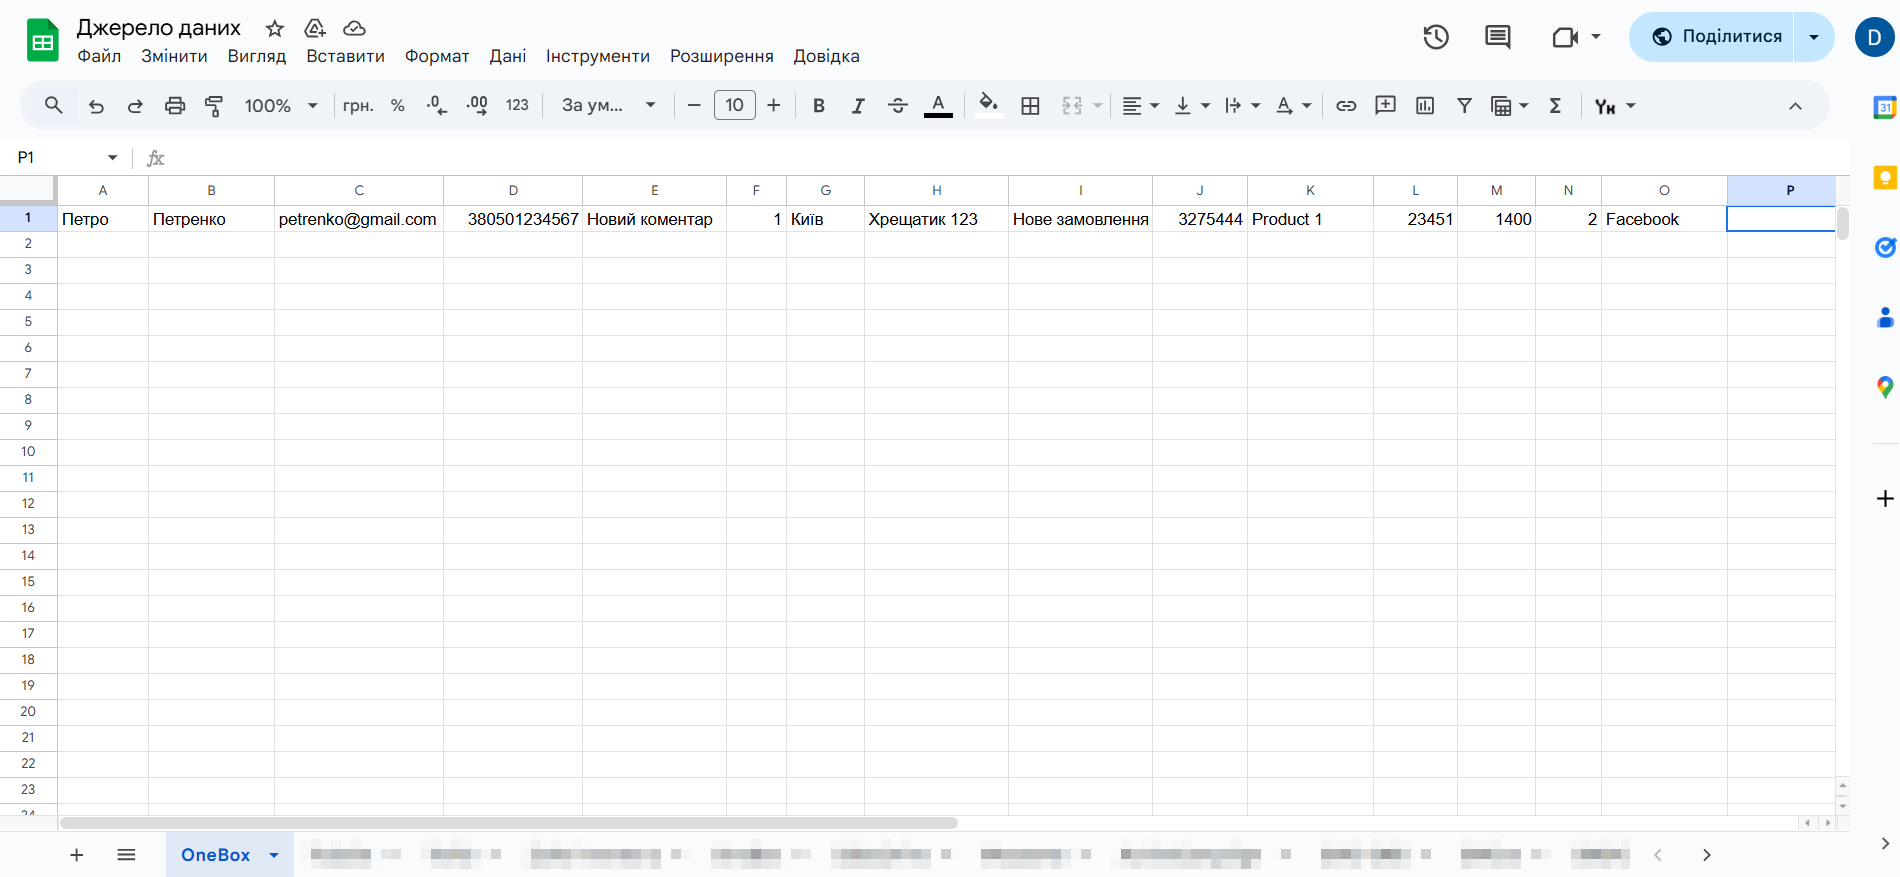Open the Змінити menu
Image resolution: width=1900 pixels, height=877 pixels.
174,56
